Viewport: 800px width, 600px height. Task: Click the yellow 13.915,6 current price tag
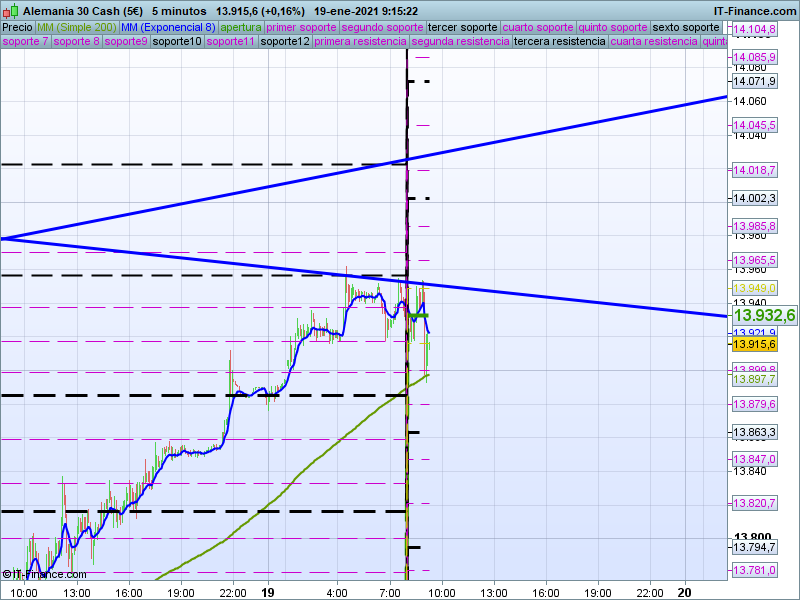(x=755, y=344)
